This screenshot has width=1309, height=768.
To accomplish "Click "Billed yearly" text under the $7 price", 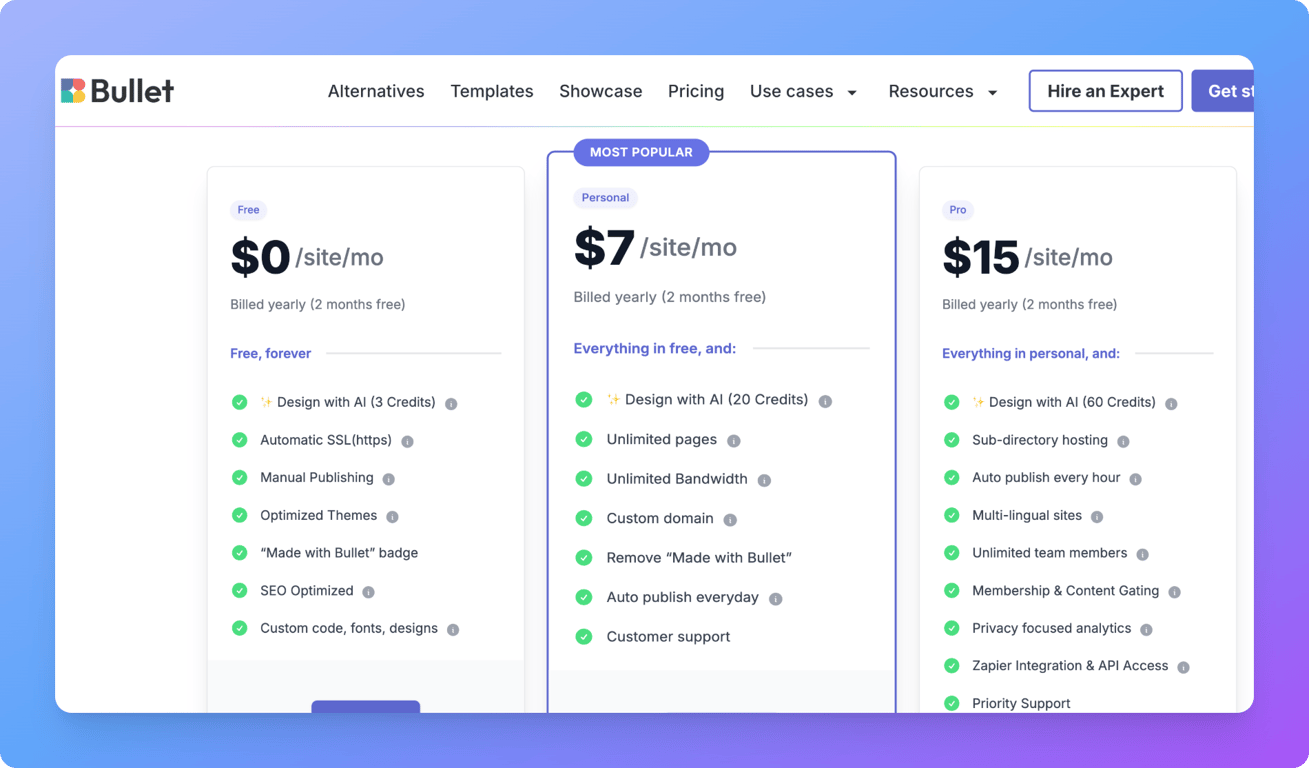I will click(670, 297).
